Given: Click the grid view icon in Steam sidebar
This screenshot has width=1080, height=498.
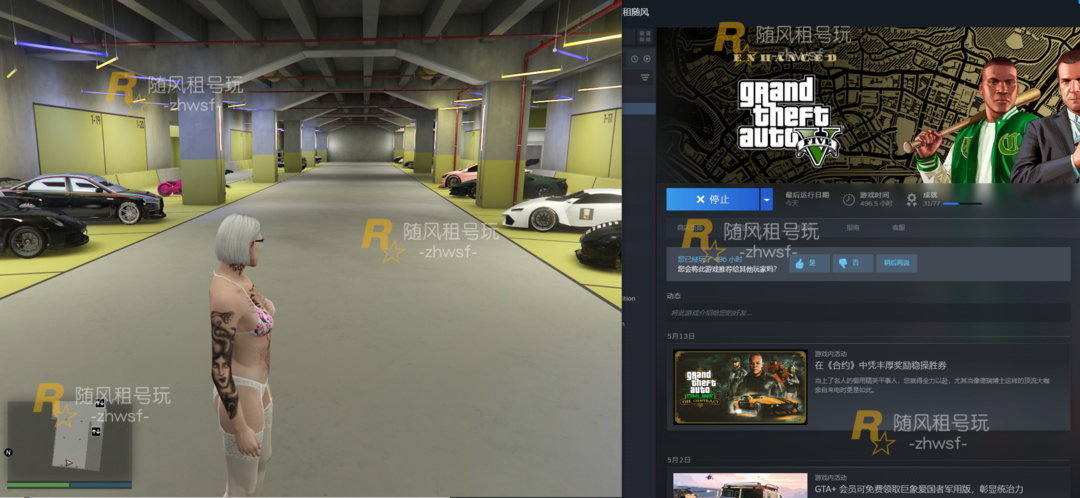Looking at the screenshot, I should tap(645, 36).
